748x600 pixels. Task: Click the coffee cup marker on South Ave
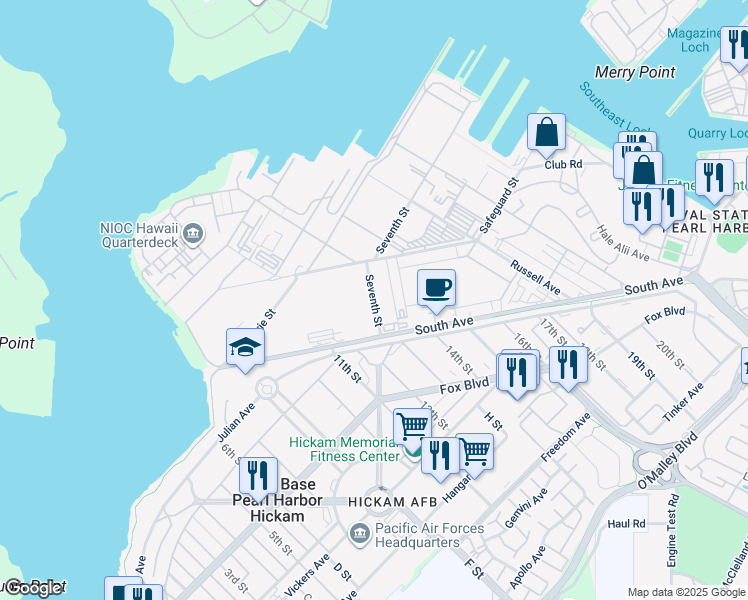point(435,289)
